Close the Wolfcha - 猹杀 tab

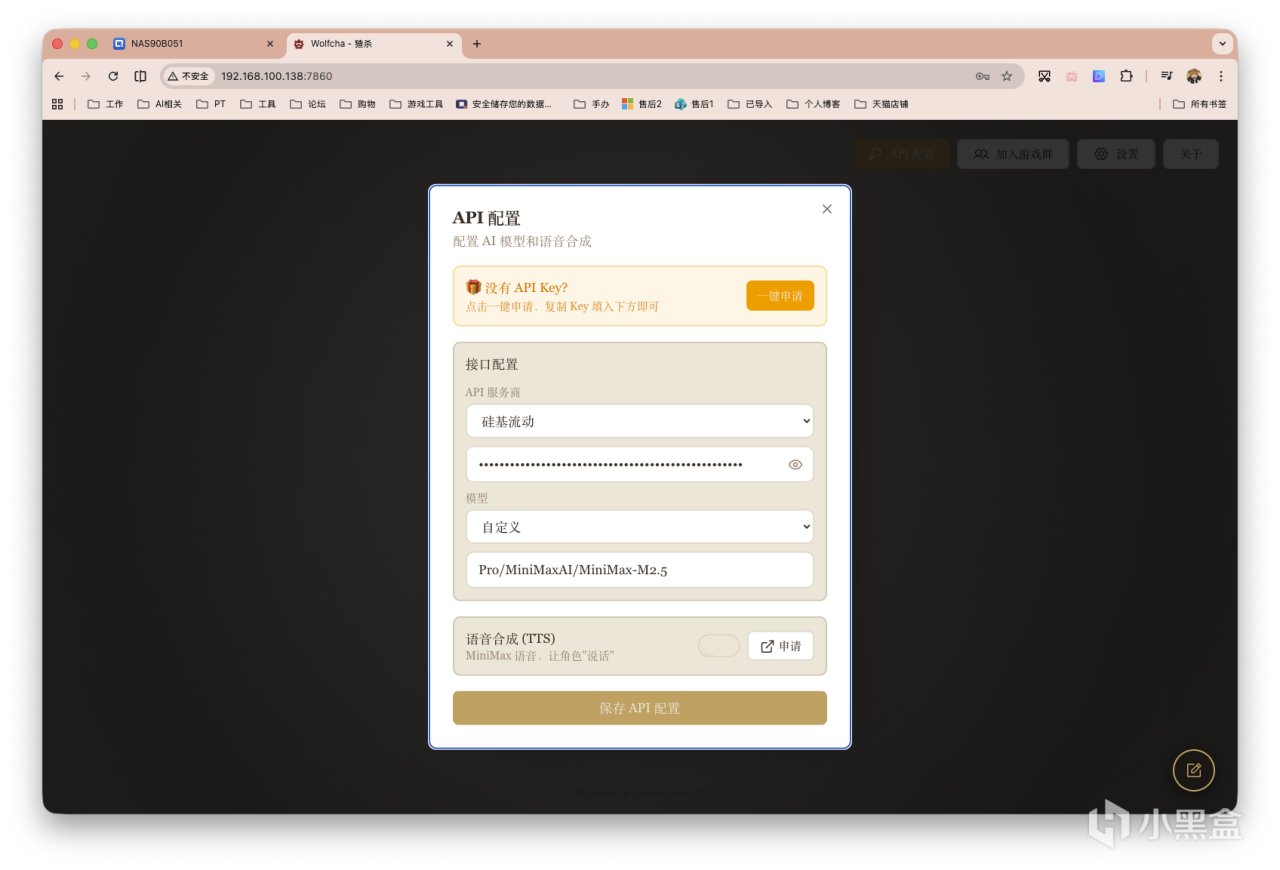pos(449,44)
